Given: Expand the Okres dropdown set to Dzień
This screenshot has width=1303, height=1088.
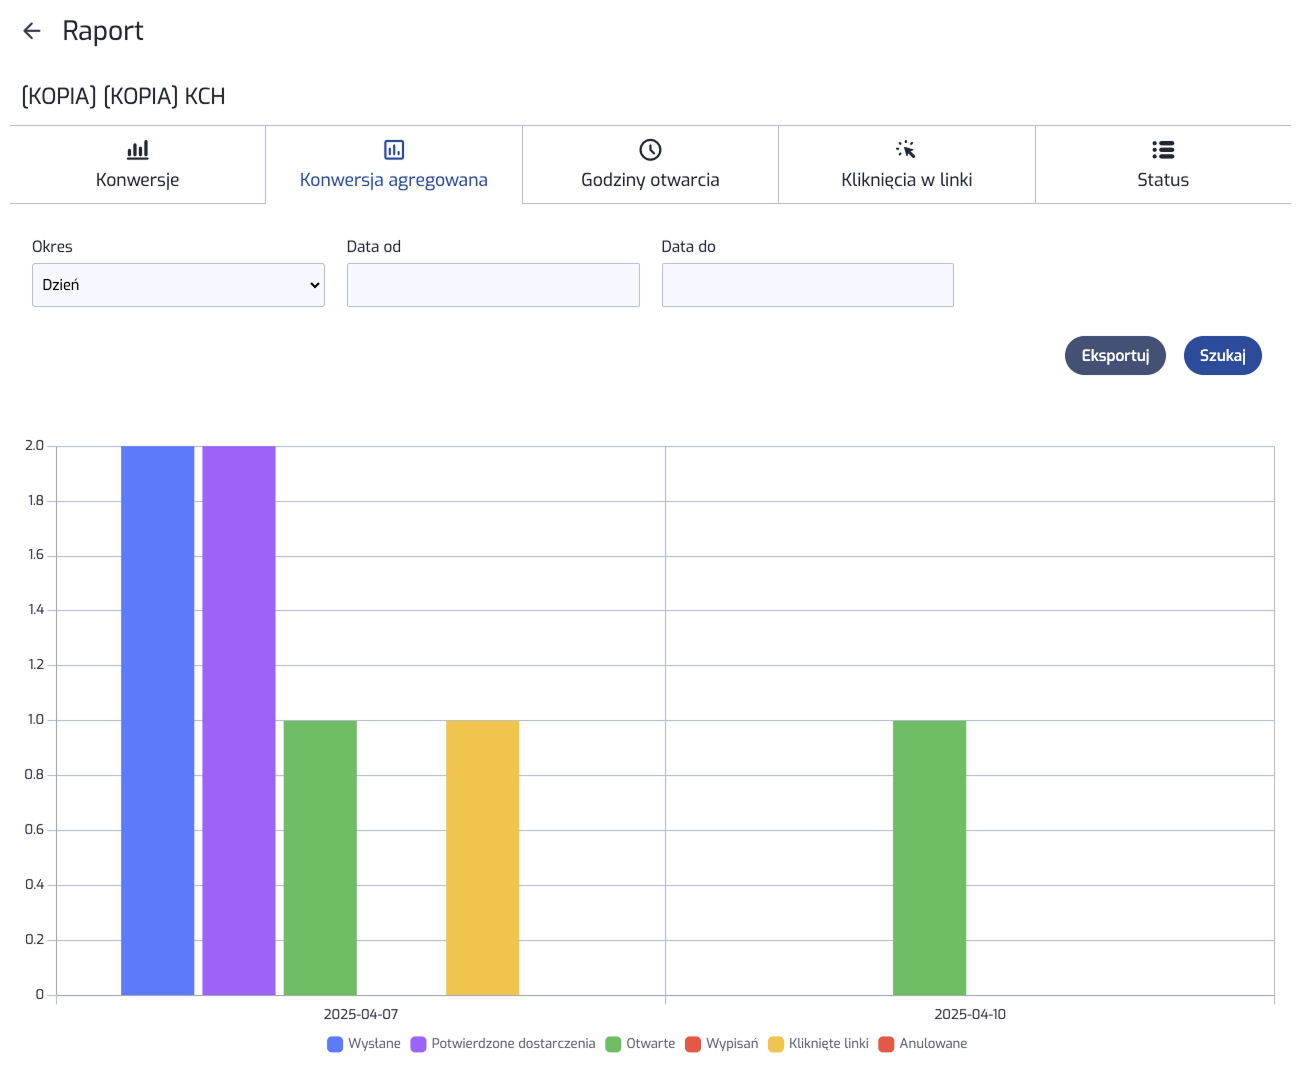Looking at the screenshot, I should [x=178, y=285].
